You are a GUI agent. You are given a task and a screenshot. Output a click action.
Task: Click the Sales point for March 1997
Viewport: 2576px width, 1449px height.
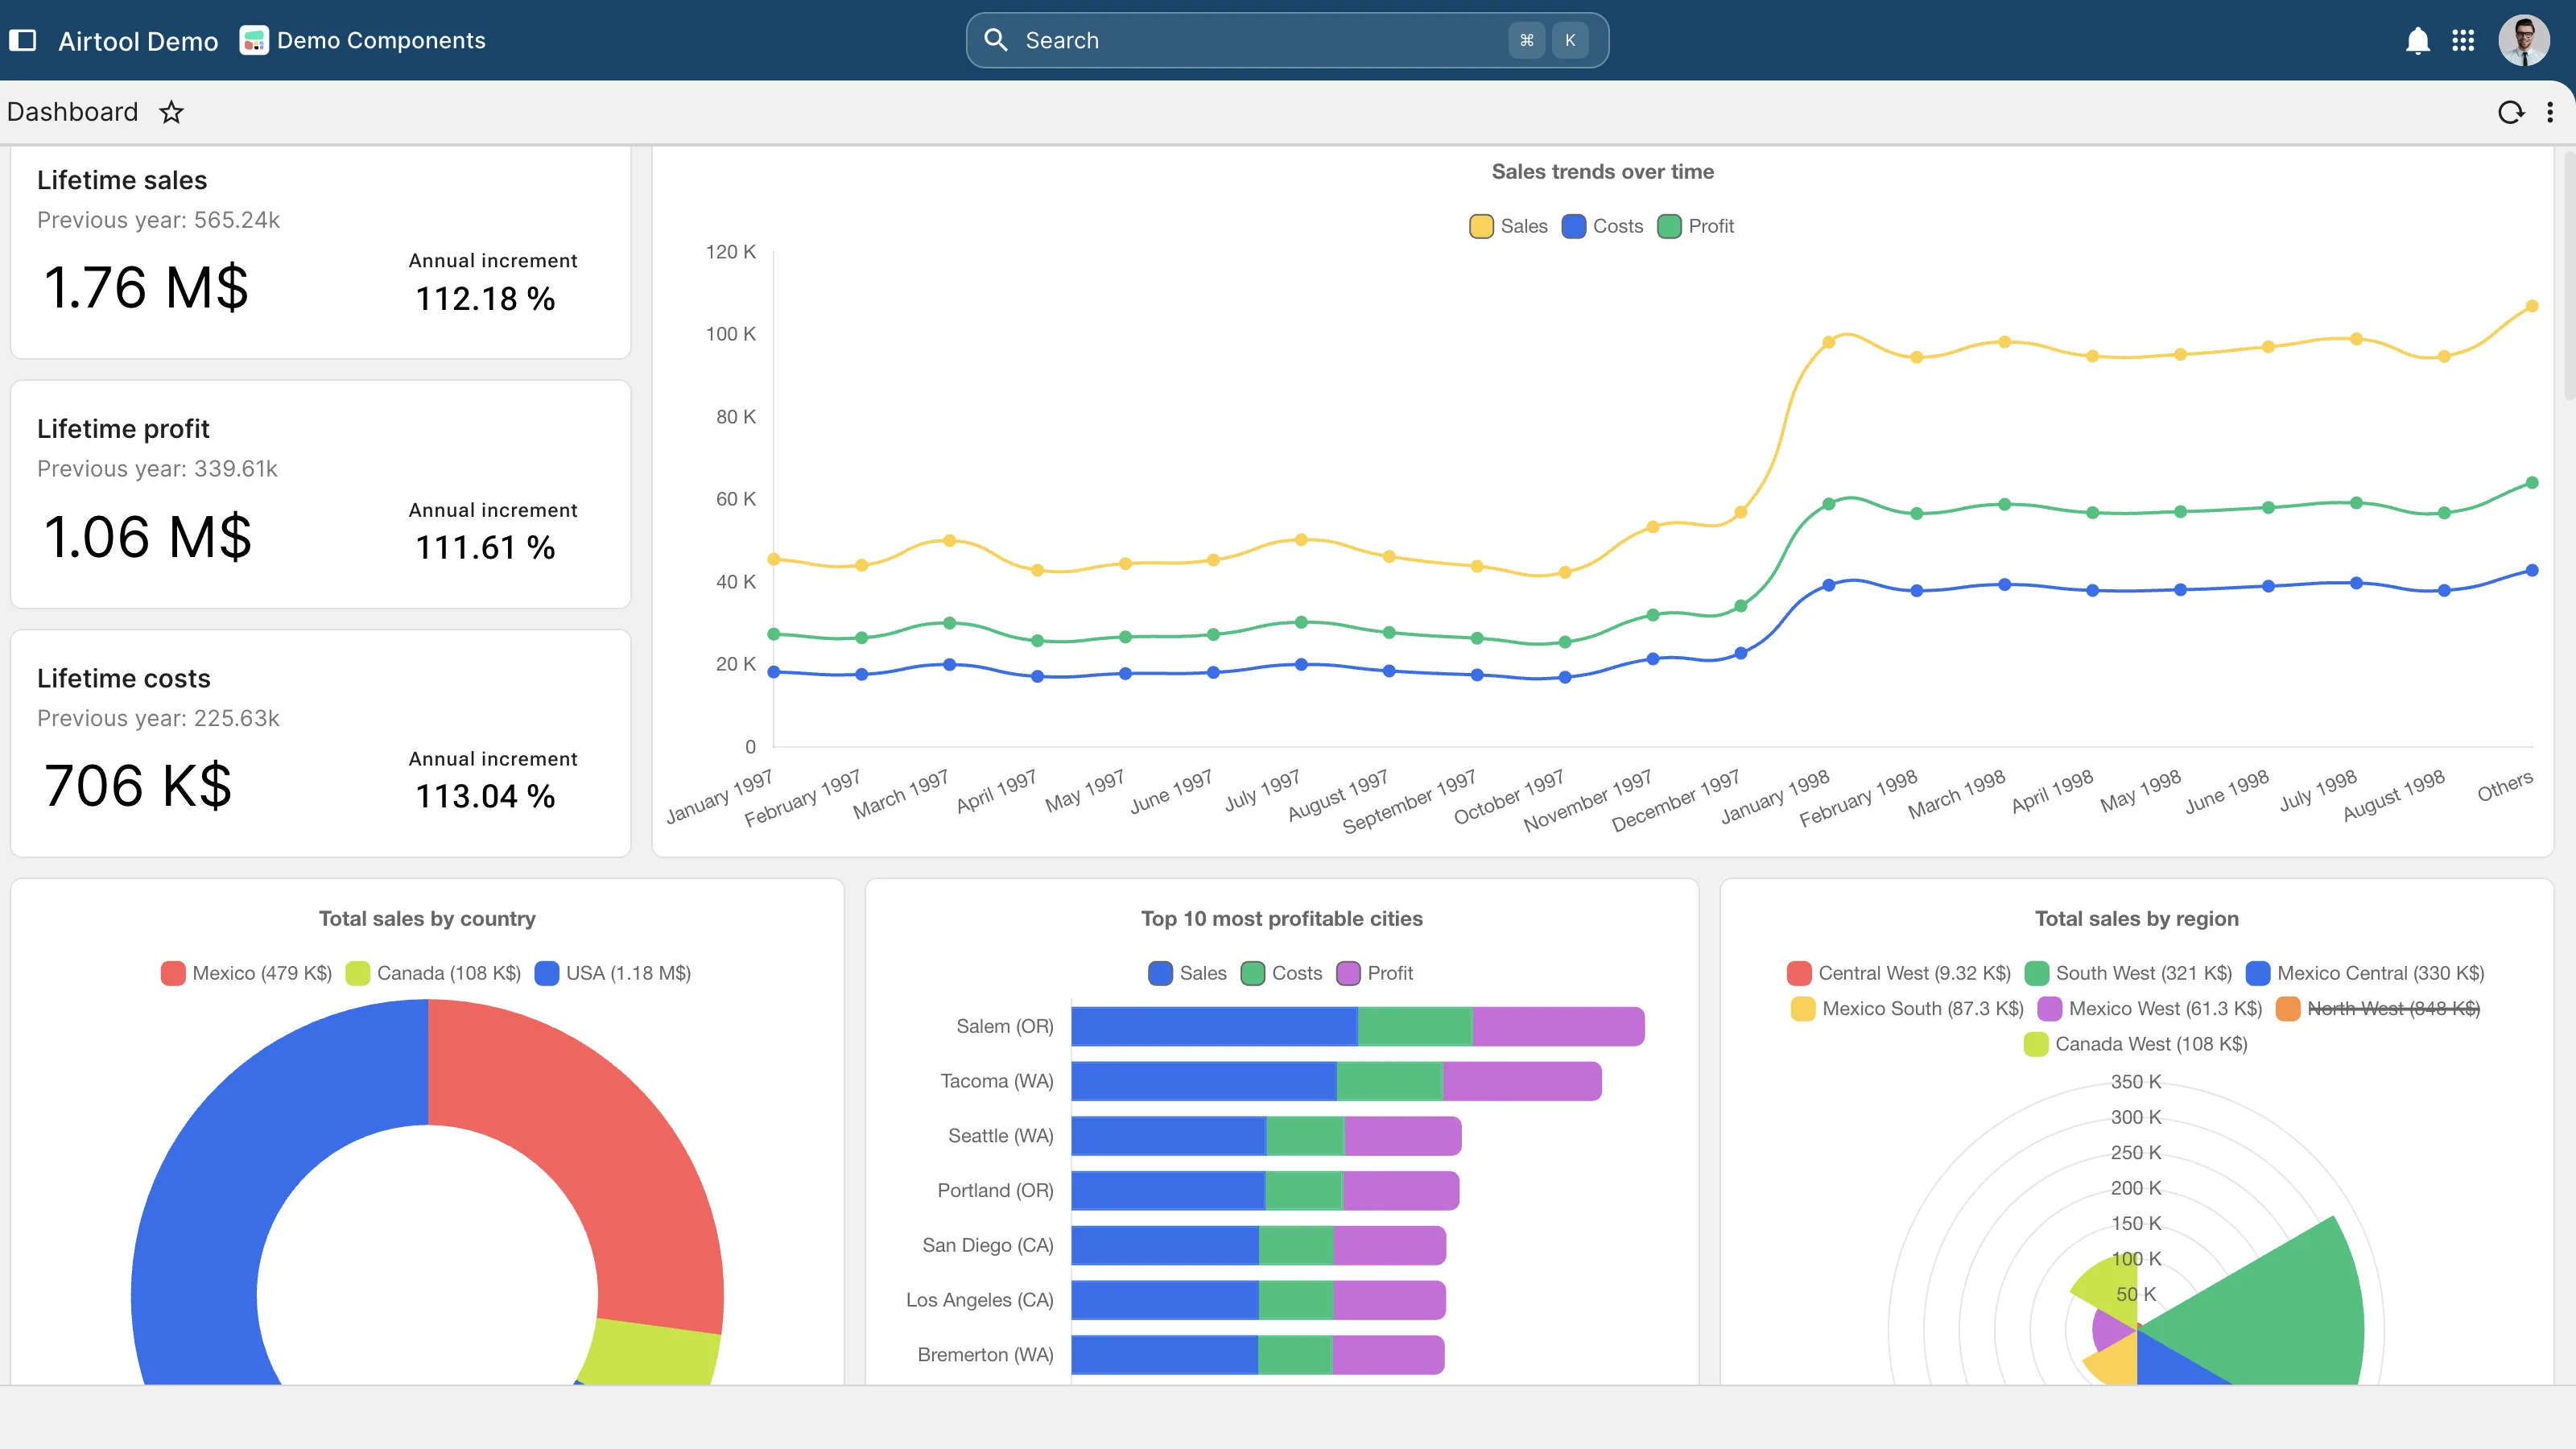click(x=949, y=540)
